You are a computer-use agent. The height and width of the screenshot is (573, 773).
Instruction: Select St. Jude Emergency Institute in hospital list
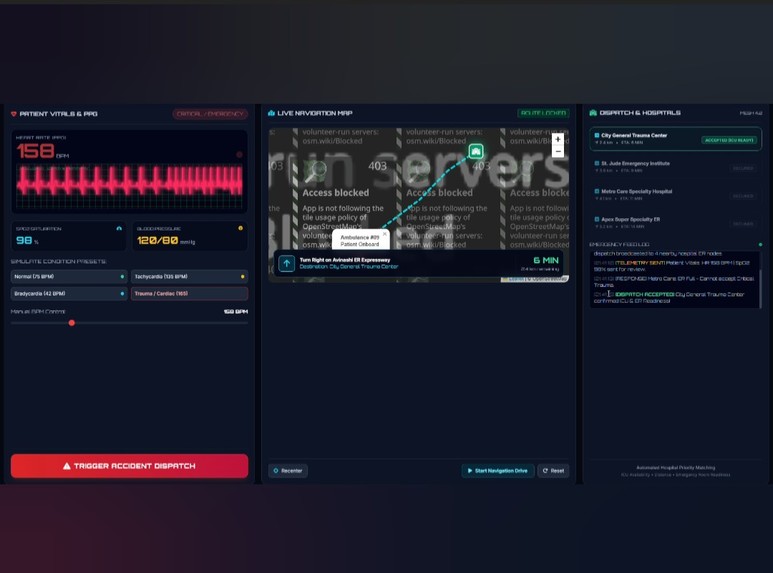[x=675, y=167]
